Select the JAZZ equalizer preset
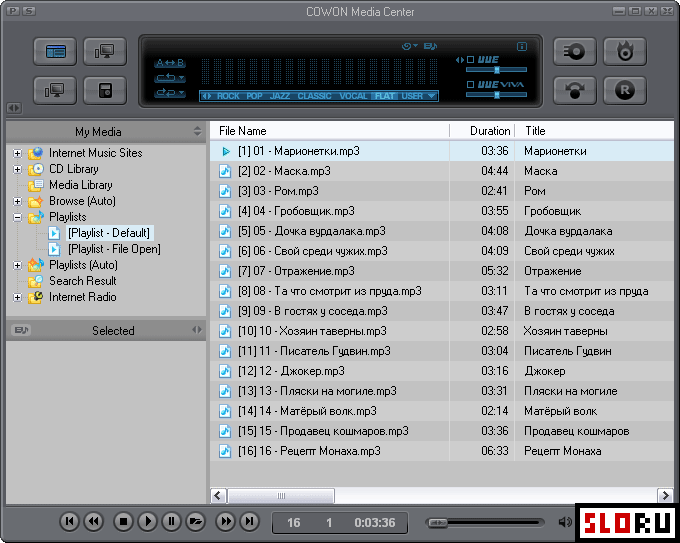Image resolution: width=680 pixels, height=543 pixels. pyautogui.click(x=280, y=96)
